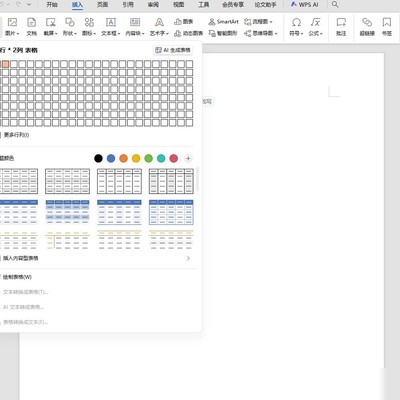The image size is (400, 400).
Task: Choose the black style with gray banded columns
Action: pyautogui.click(x=171, y=181)
